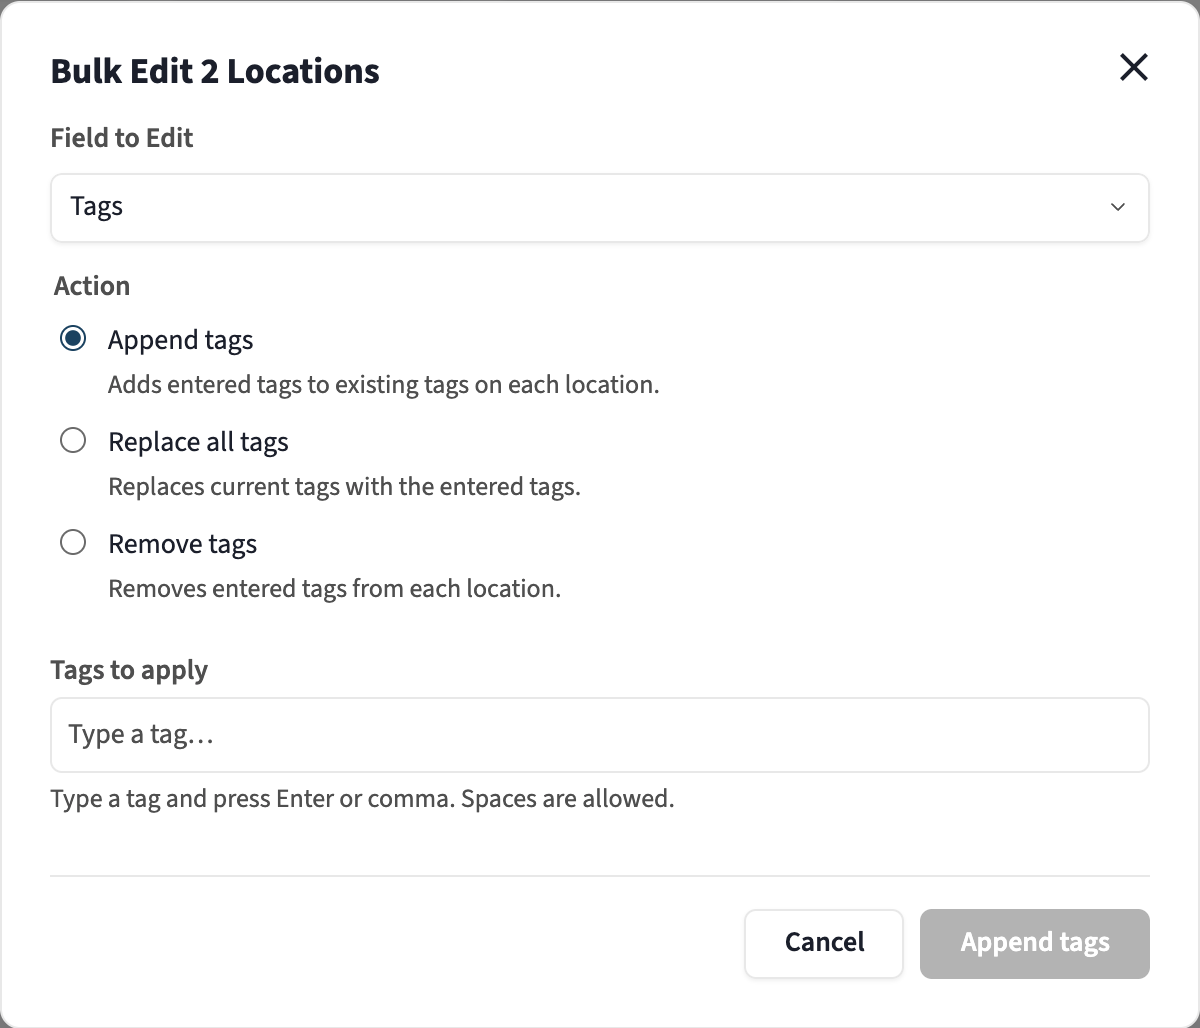Click the 'Replaces current tags' description text
This screenshot has height=1028, width=1200.
tap(344, 487)
